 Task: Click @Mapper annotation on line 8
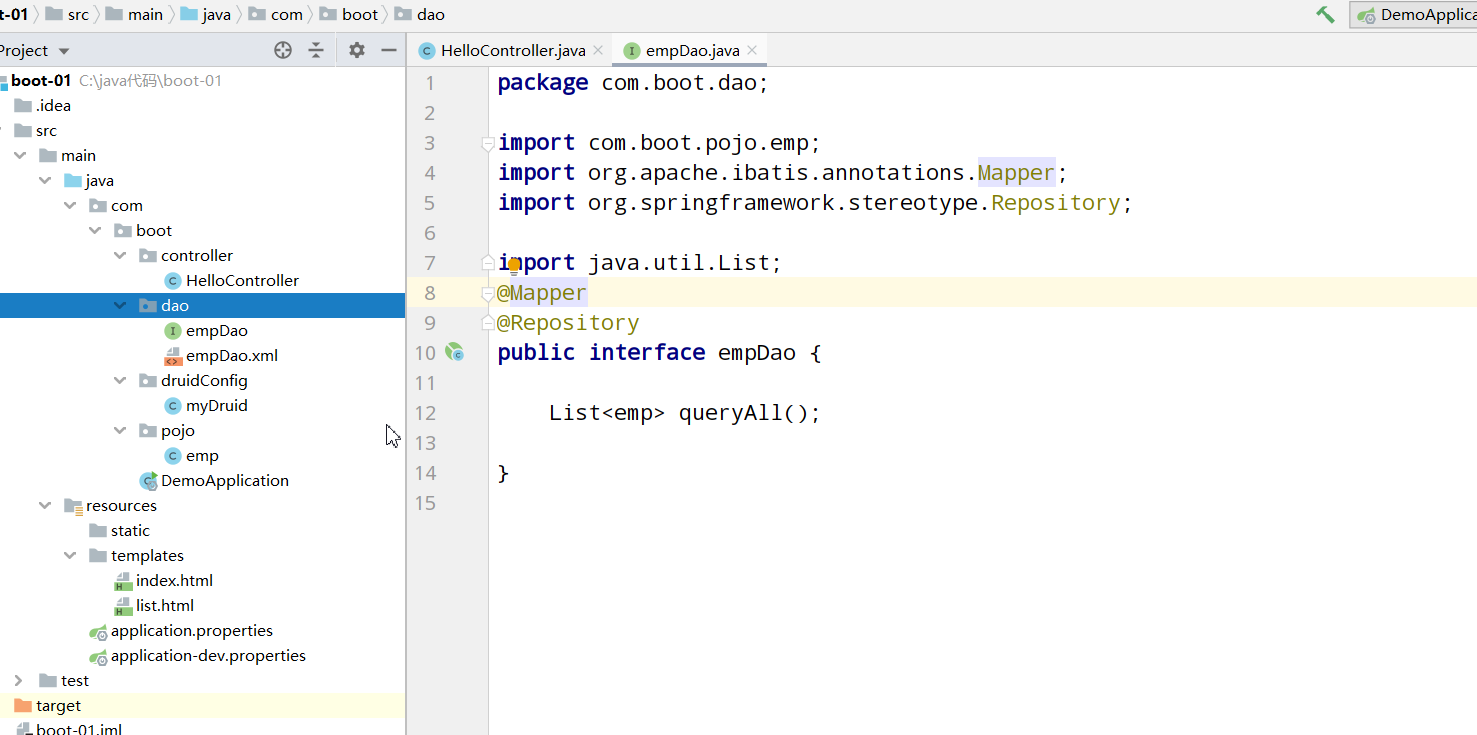click(x=541, y=292)
